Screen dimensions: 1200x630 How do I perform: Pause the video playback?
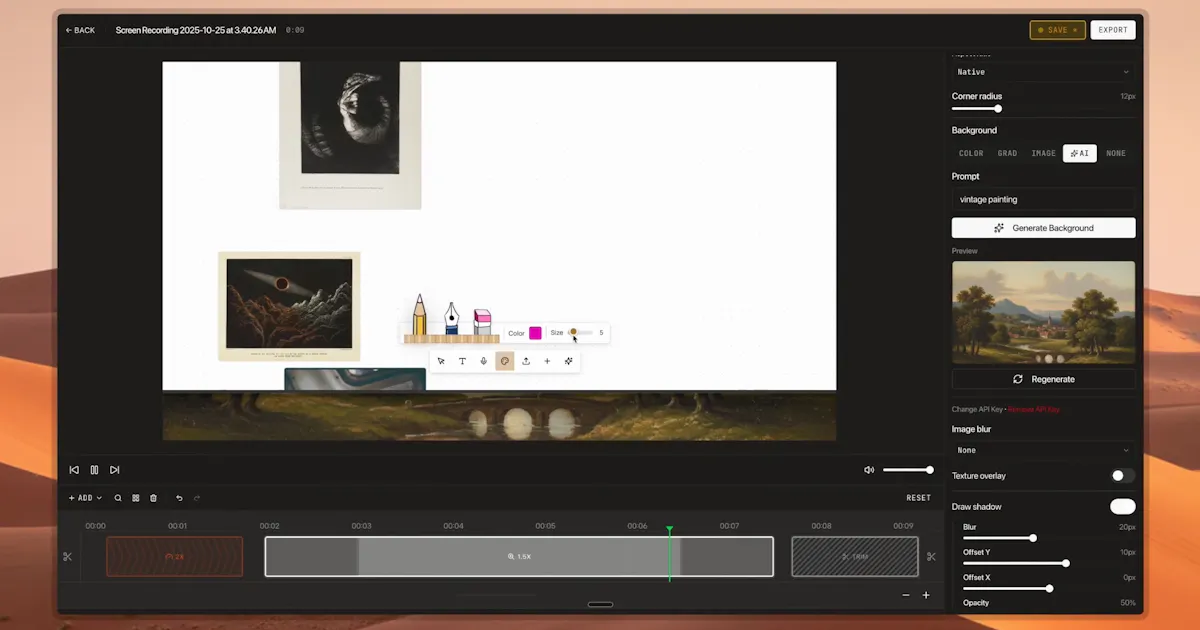click(x=94, y=470)
